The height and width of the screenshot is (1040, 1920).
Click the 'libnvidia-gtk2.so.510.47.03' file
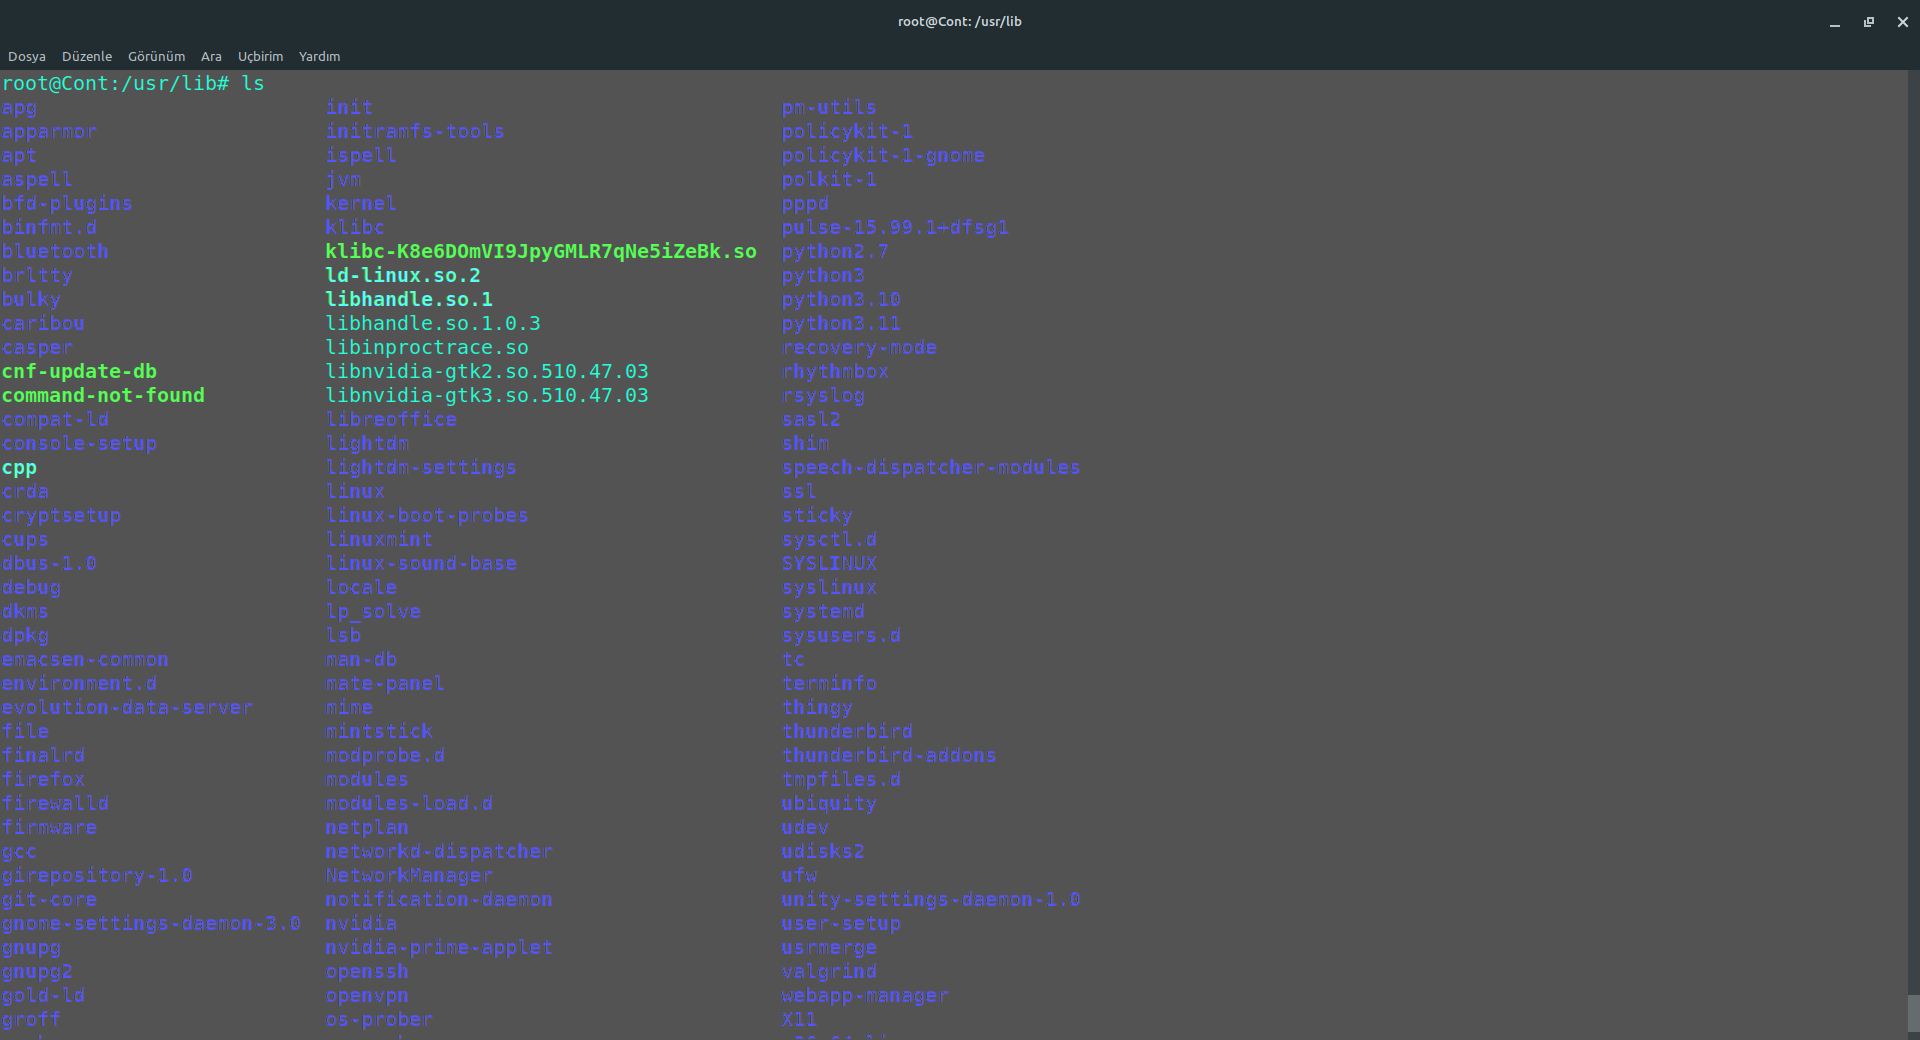click(487, 372)
